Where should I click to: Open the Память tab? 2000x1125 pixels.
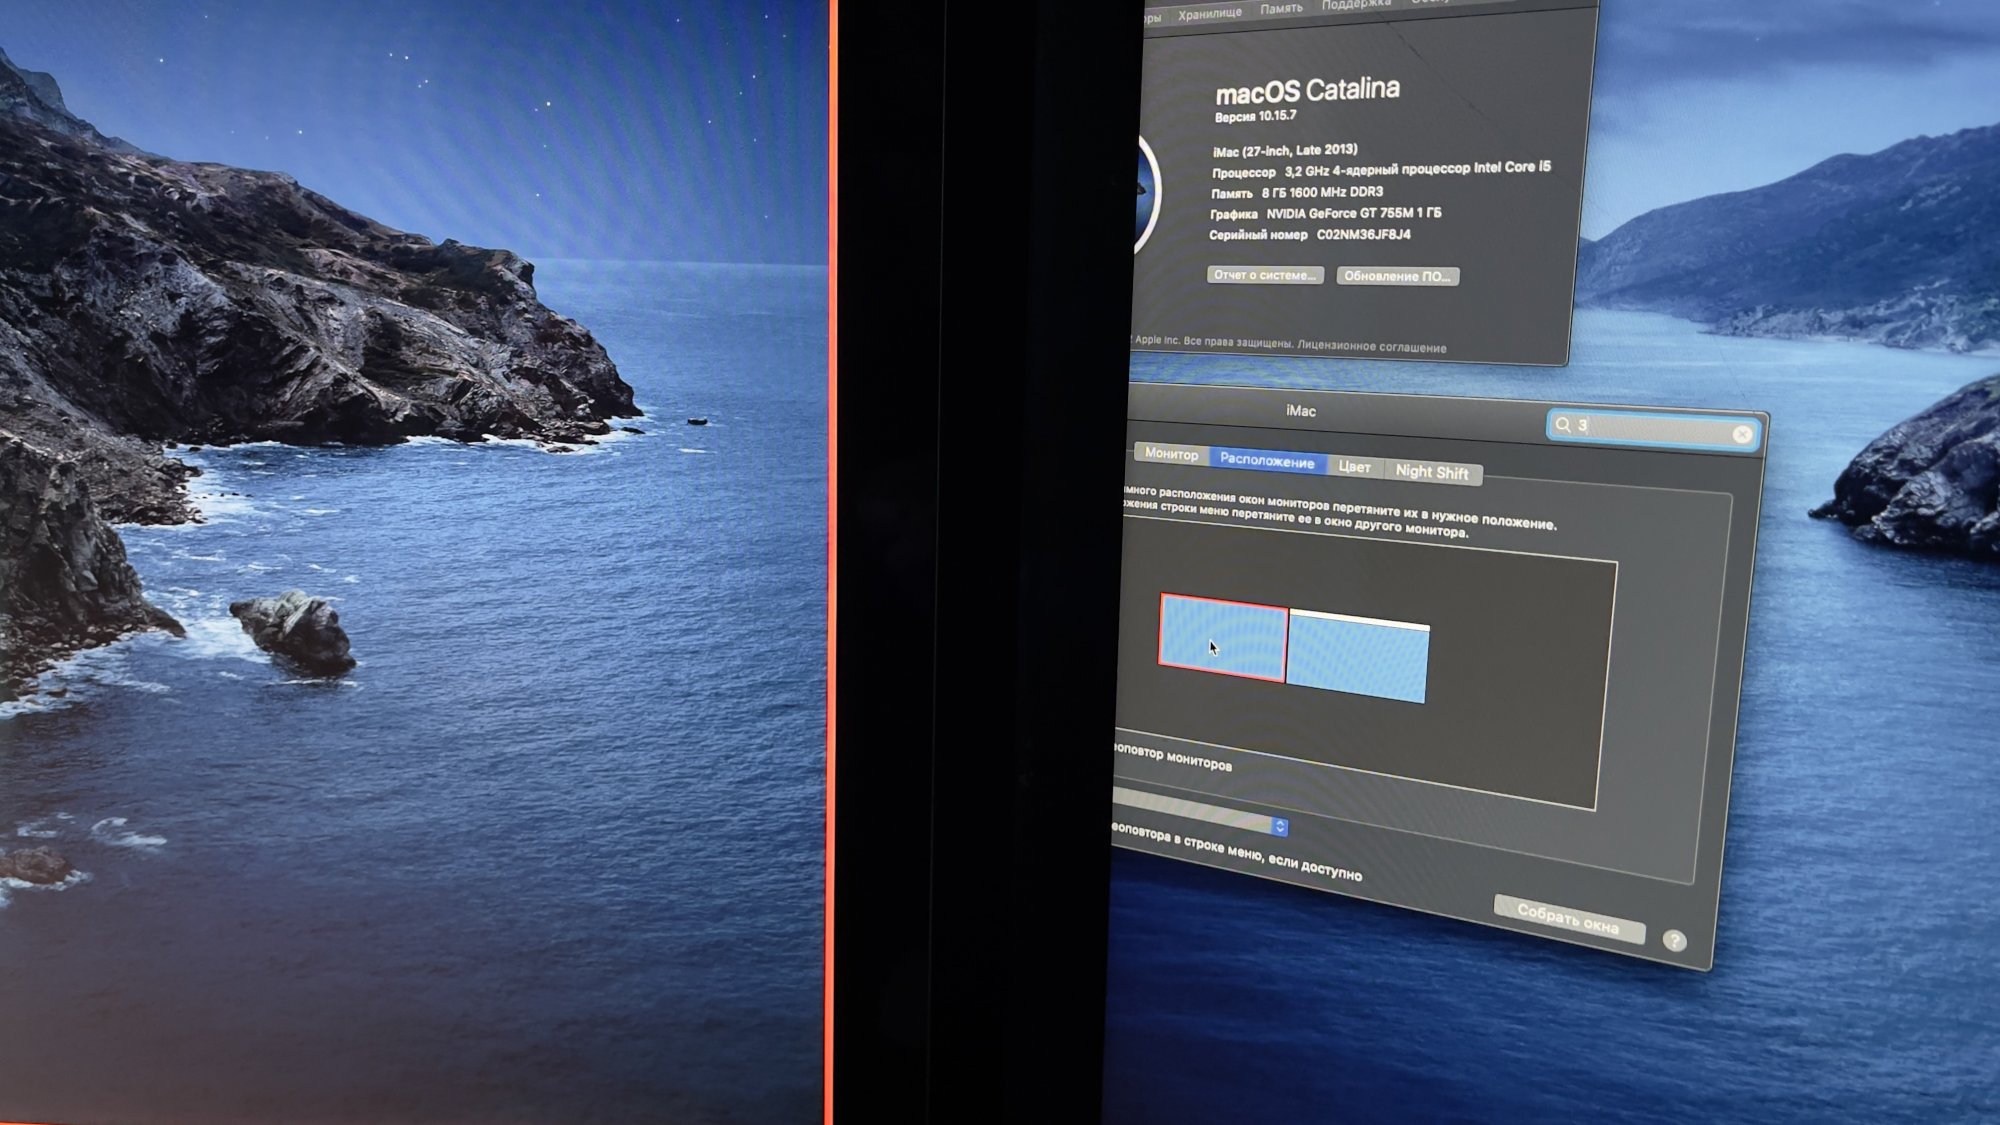pos(1281,8)
